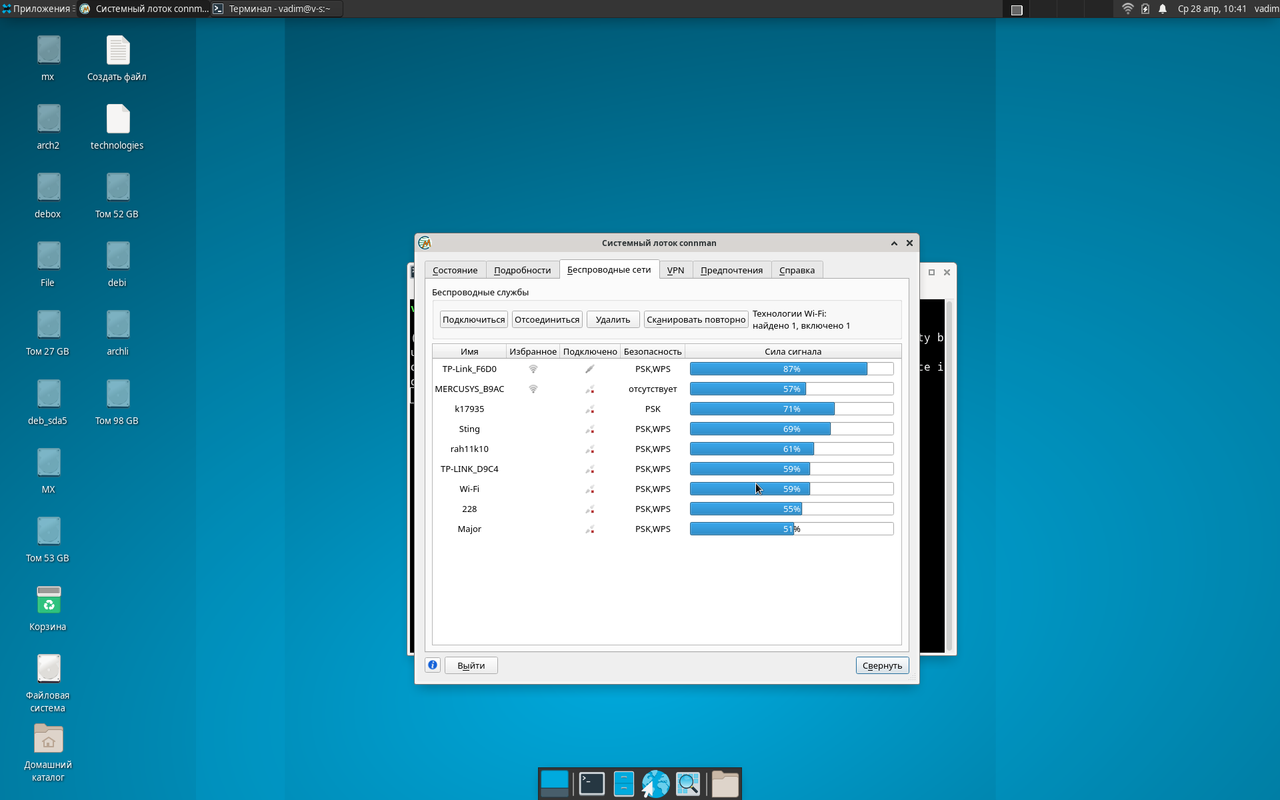Select the rah11k10 network row
This screenshot has height=800, width=1280.
(666, 449)
